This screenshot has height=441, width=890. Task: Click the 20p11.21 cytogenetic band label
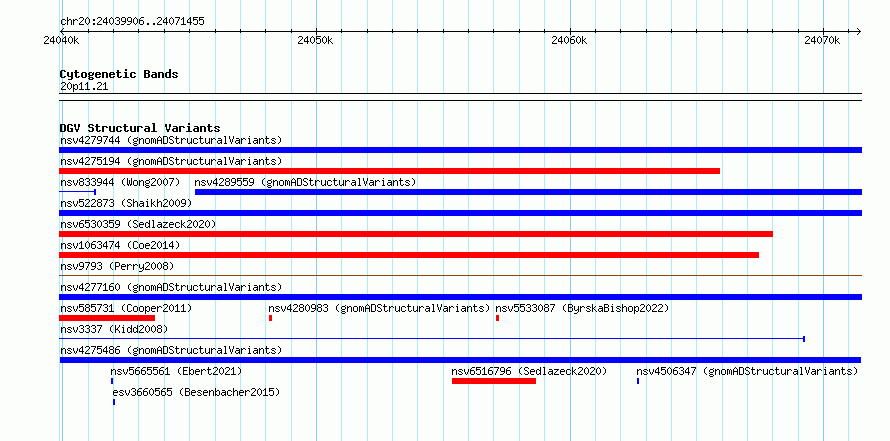click(84, 87)
